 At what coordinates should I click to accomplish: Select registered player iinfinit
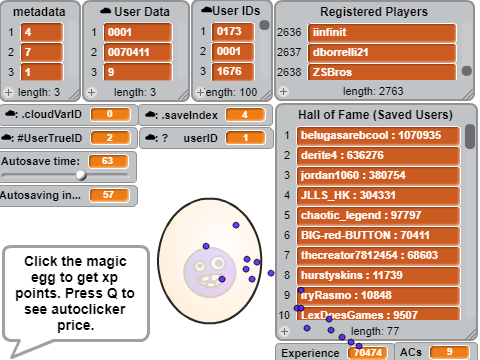coord(382,32)
